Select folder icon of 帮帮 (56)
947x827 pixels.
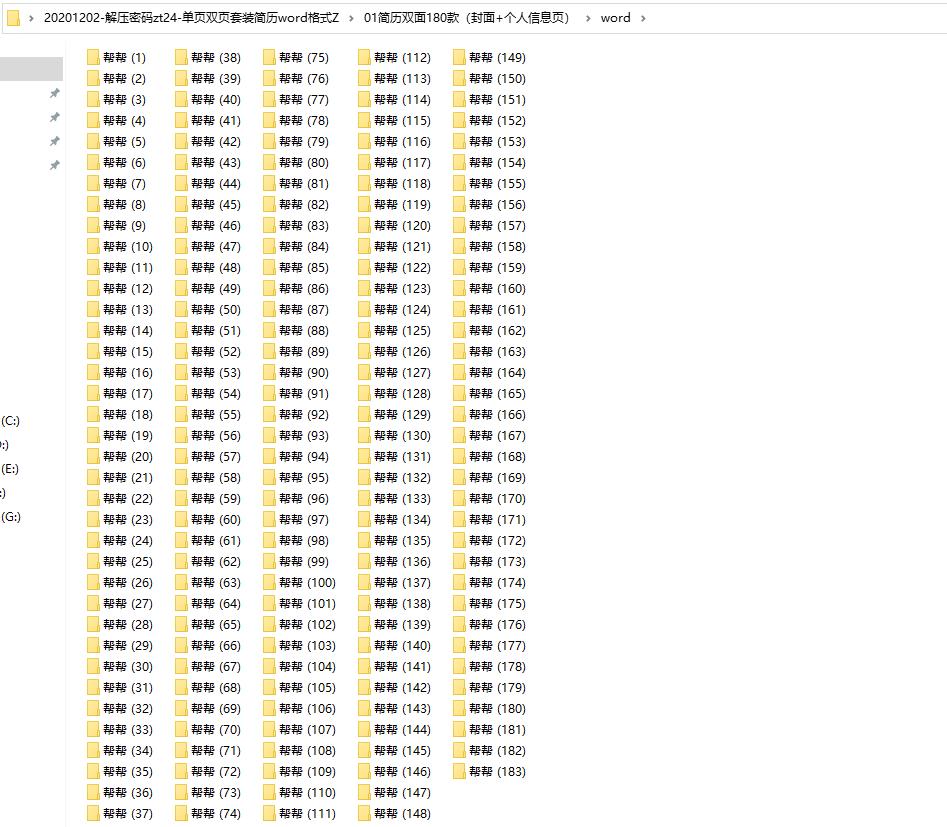click(x=181, y=436)
